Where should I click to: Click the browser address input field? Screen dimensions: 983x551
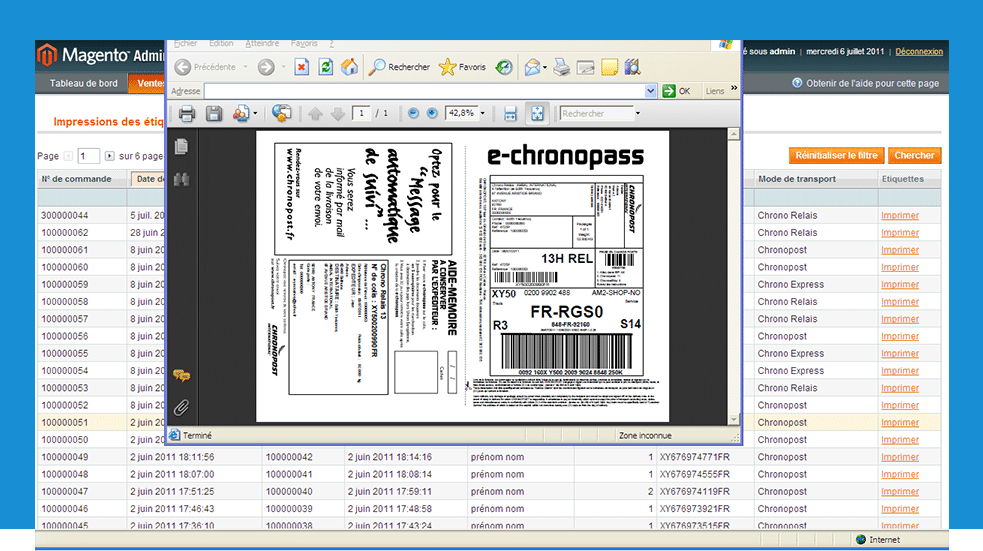coord(424,91)
